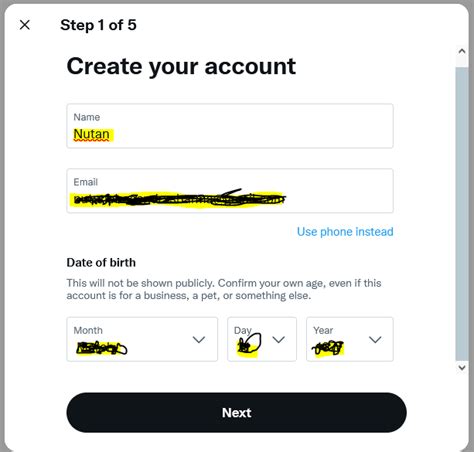Click the Step 1 of 5 header
The image size is (474, 452).
click(98, 25)
